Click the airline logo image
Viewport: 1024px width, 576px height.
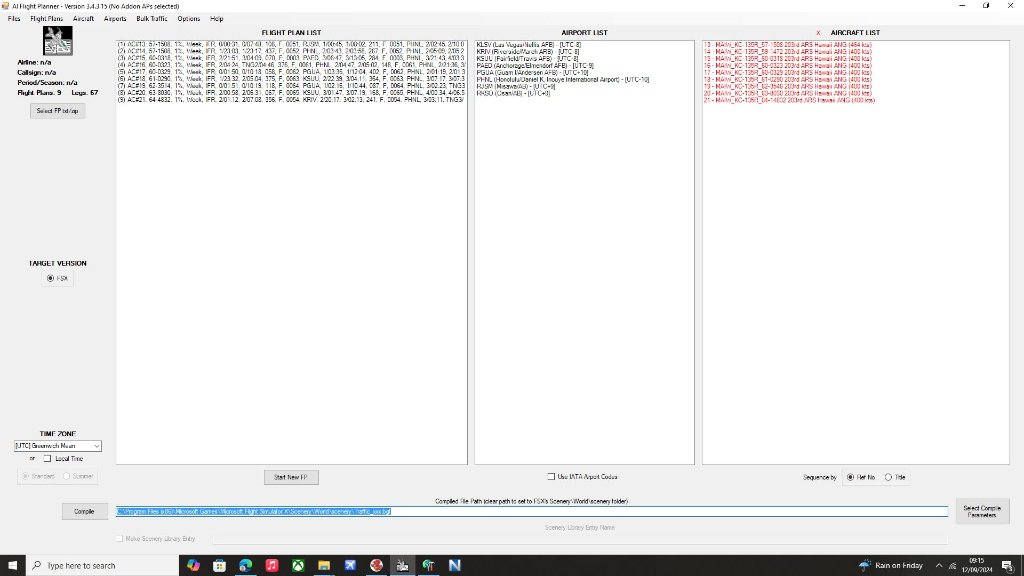click(57, 41)
